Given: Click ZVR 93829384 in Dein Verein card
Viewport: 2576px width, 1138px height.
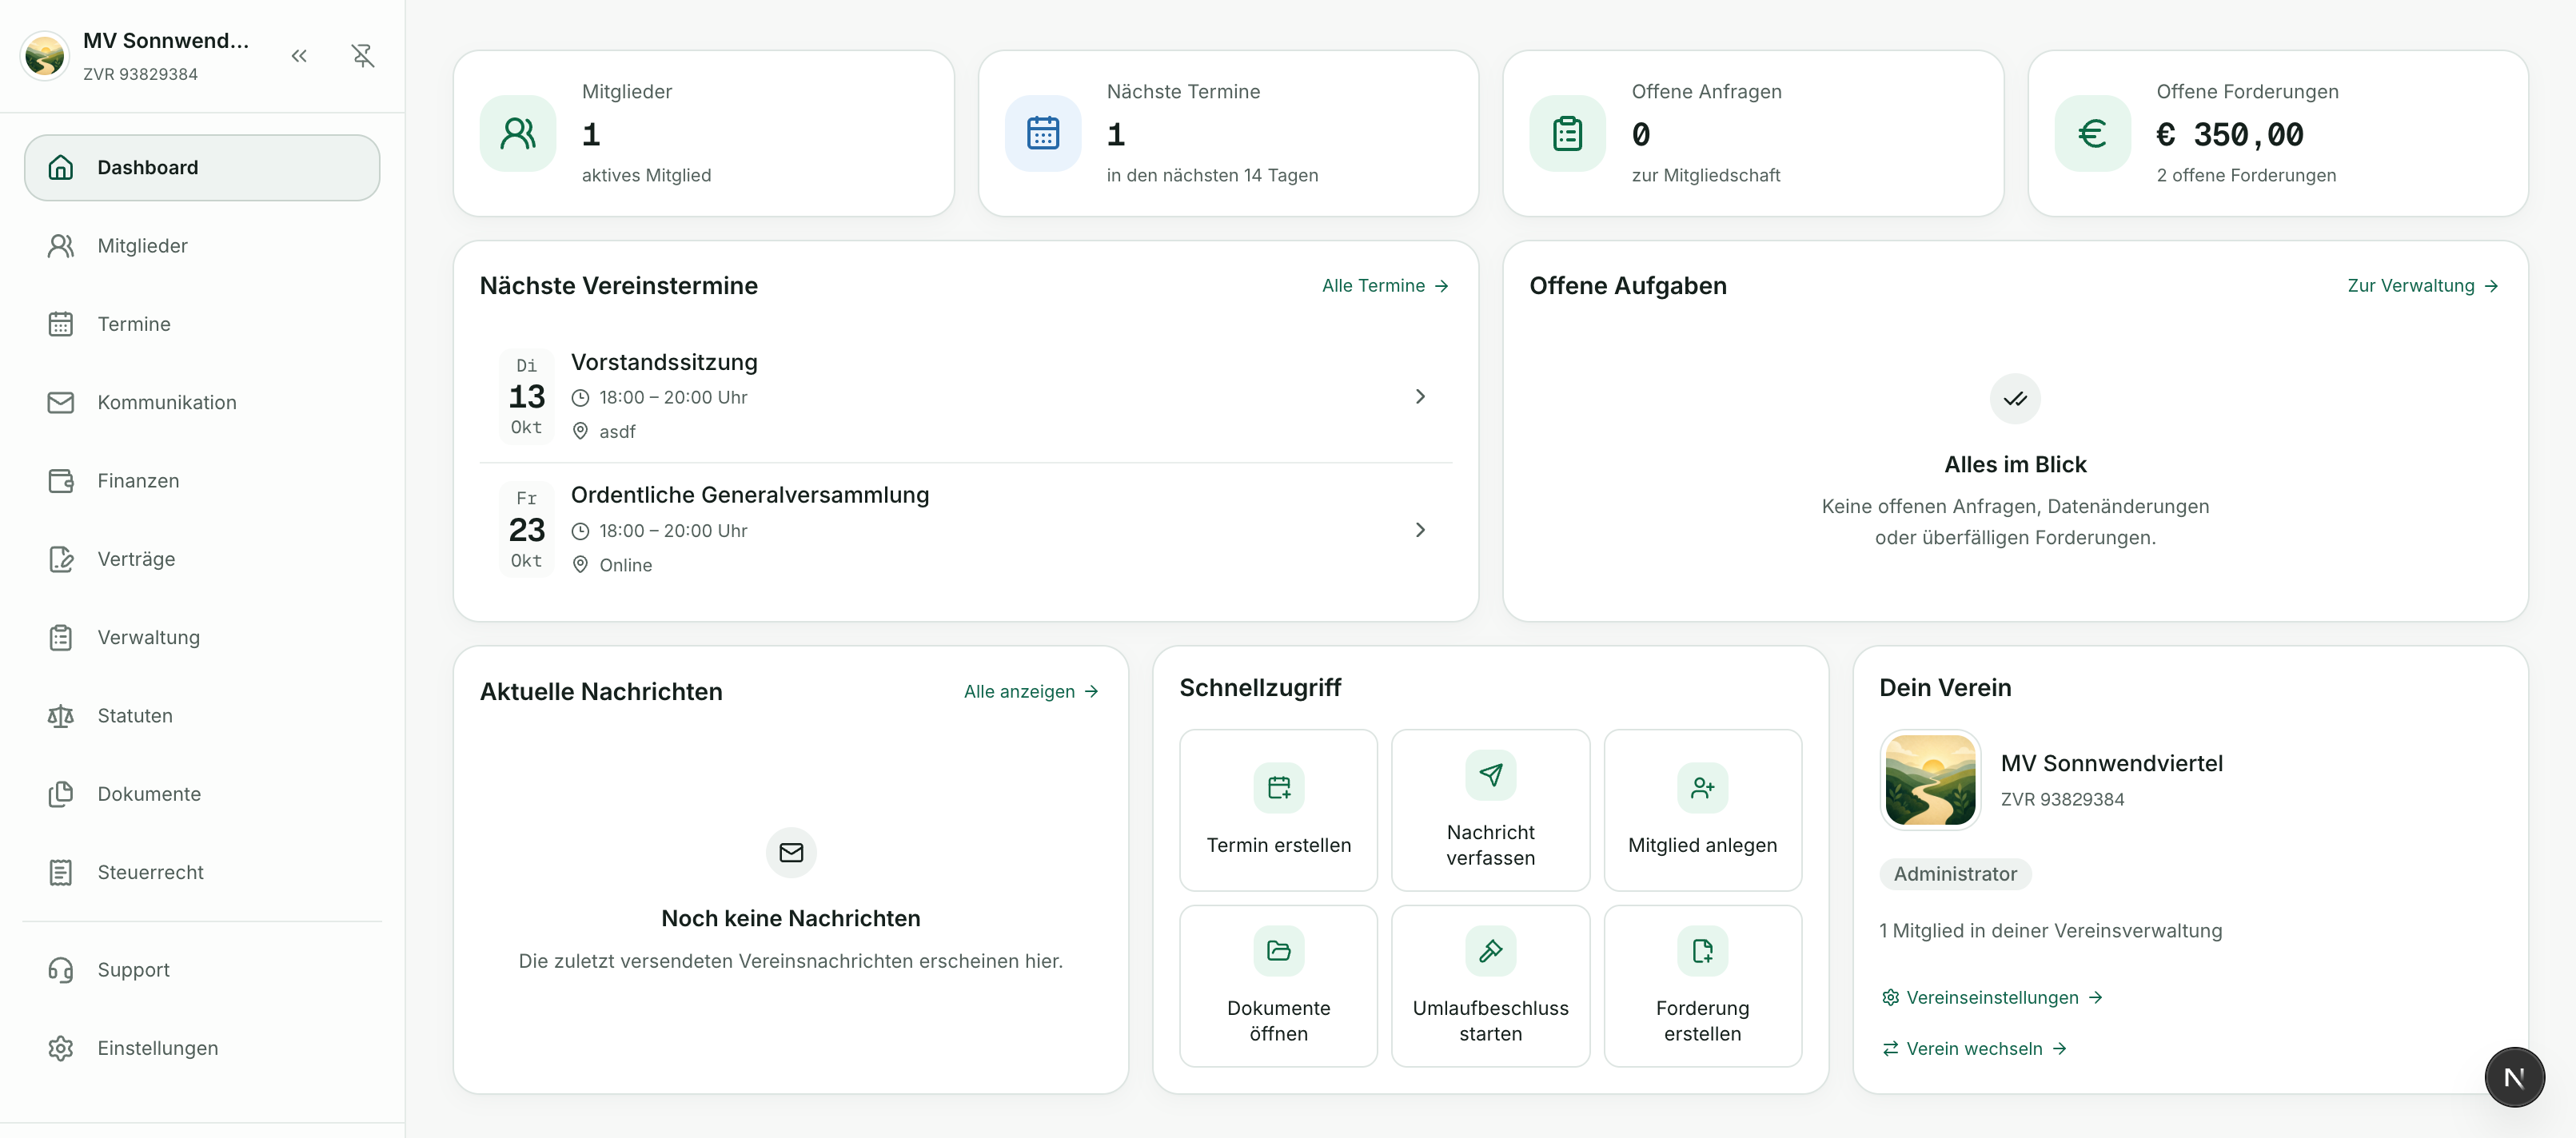Looking at the screenshot, I should tap(2062, 800).
